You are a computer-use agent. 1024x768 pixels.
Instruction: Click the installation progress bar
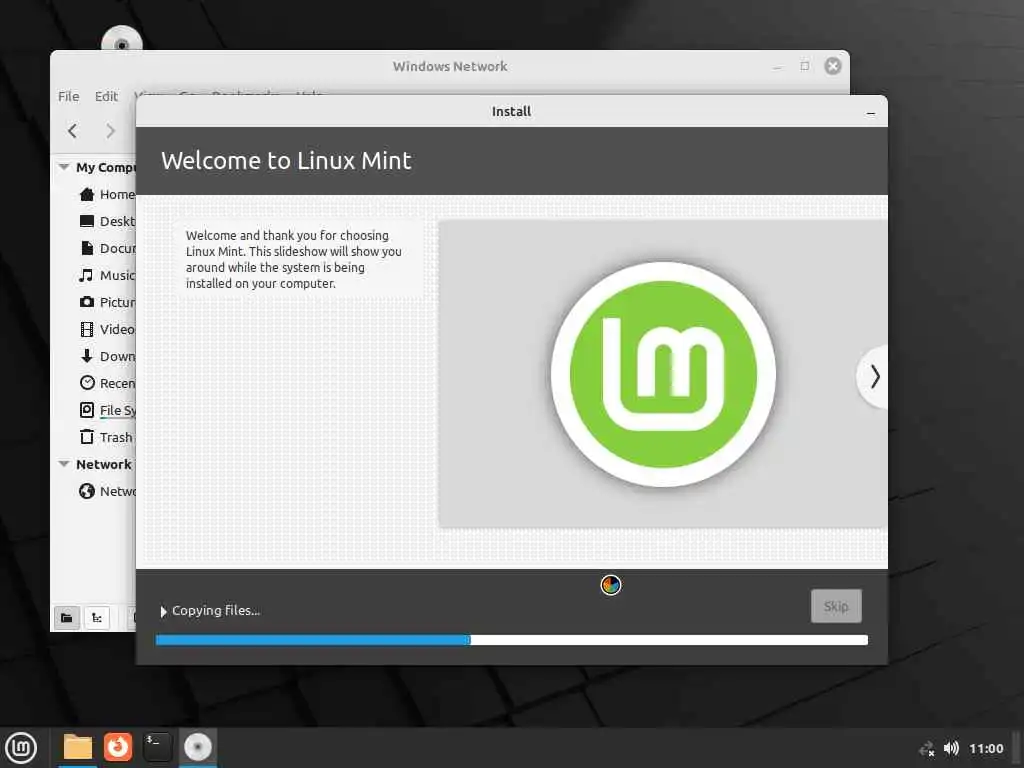click(x=511, y=640)
